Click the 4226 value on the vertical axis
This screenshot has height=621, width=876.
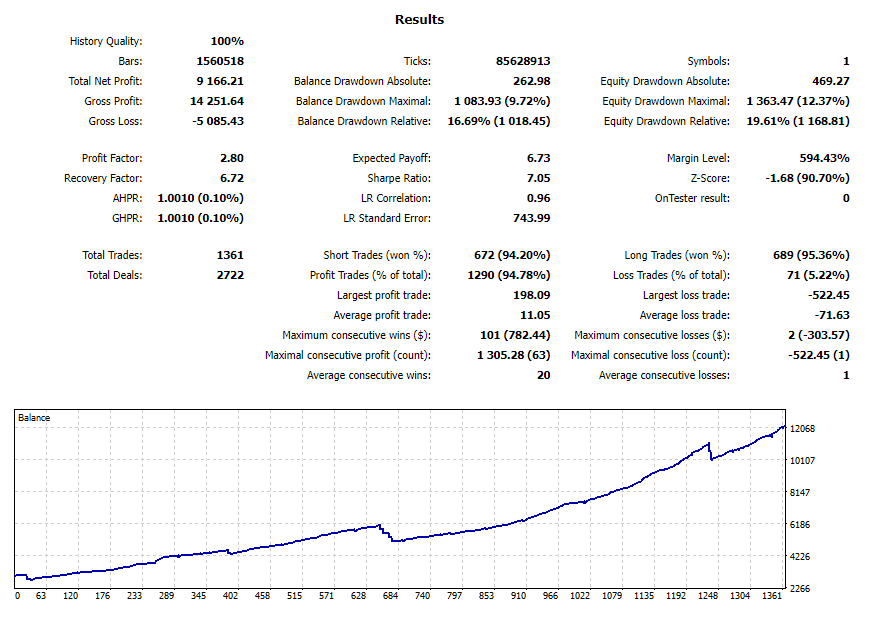point(801,557)
